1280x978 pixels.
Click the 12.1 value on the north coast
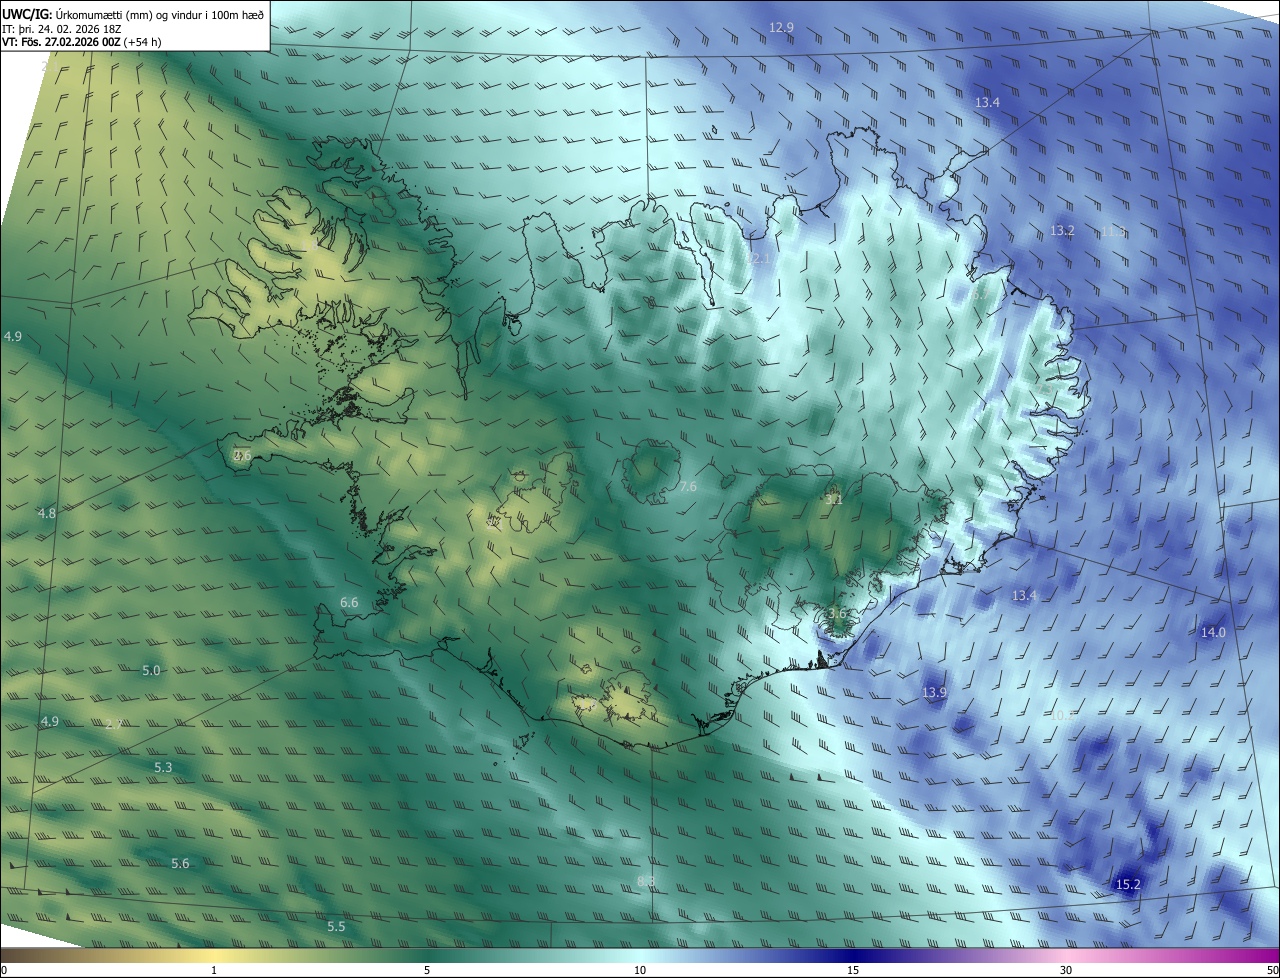pyautogui.click(x=759, y=259)
